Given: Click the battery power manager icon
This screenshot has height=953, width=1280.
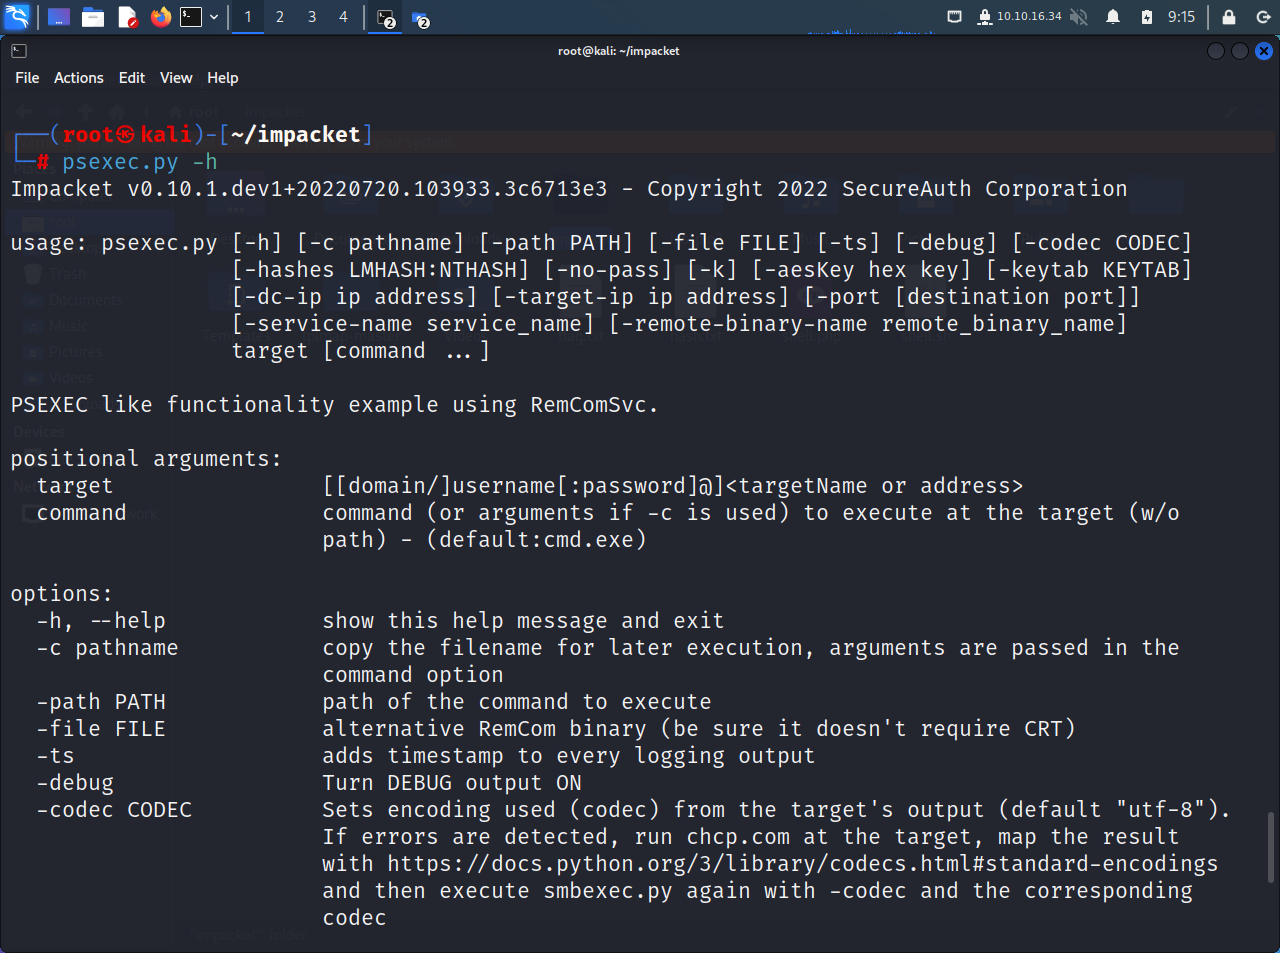Looking at the screenshot, I should [x=1147, y=17].
